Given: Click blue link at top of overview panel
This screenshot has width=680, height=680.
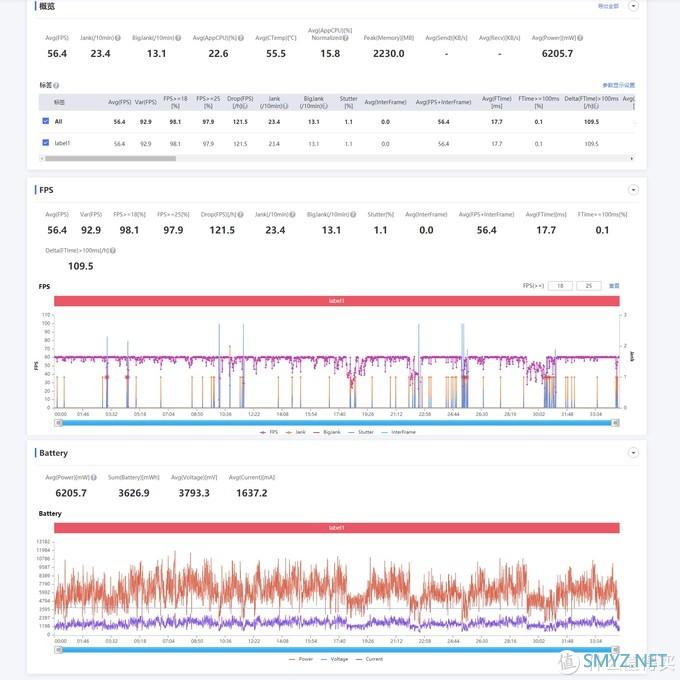Looking at the screenshot, I should point(608,6).
